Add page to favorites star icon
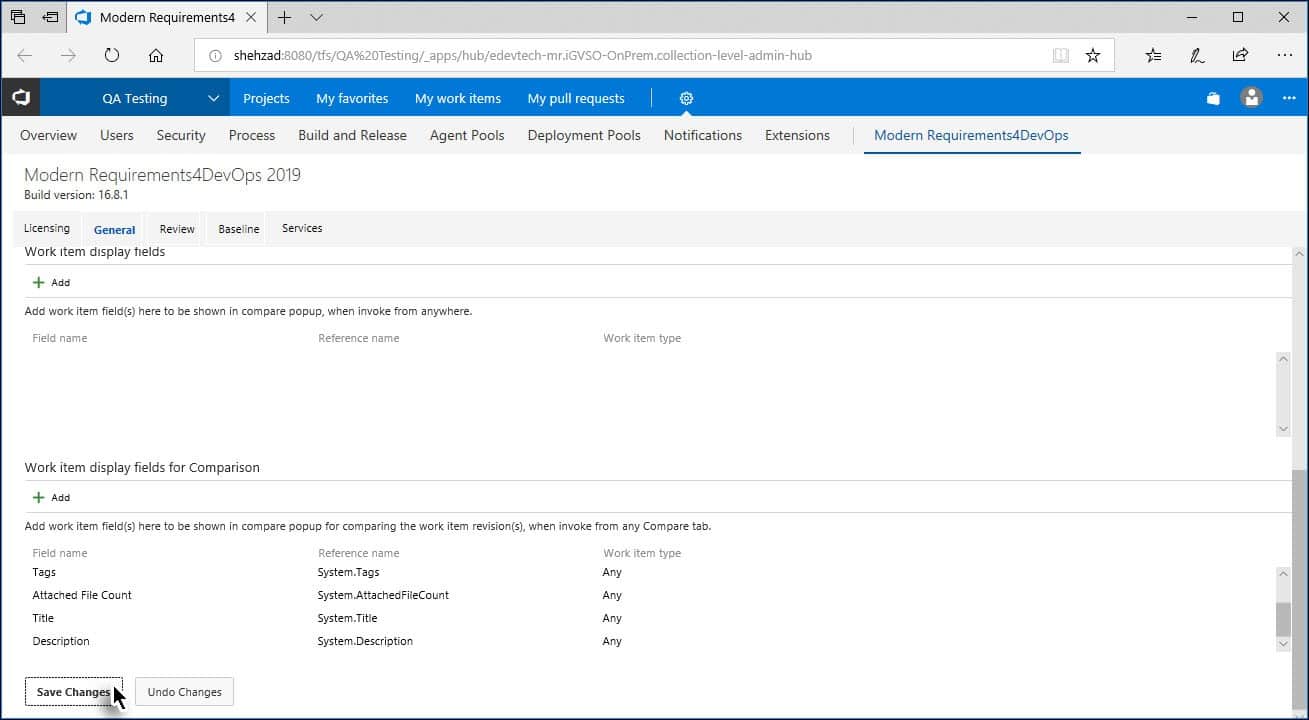 tap(1093, 55)
